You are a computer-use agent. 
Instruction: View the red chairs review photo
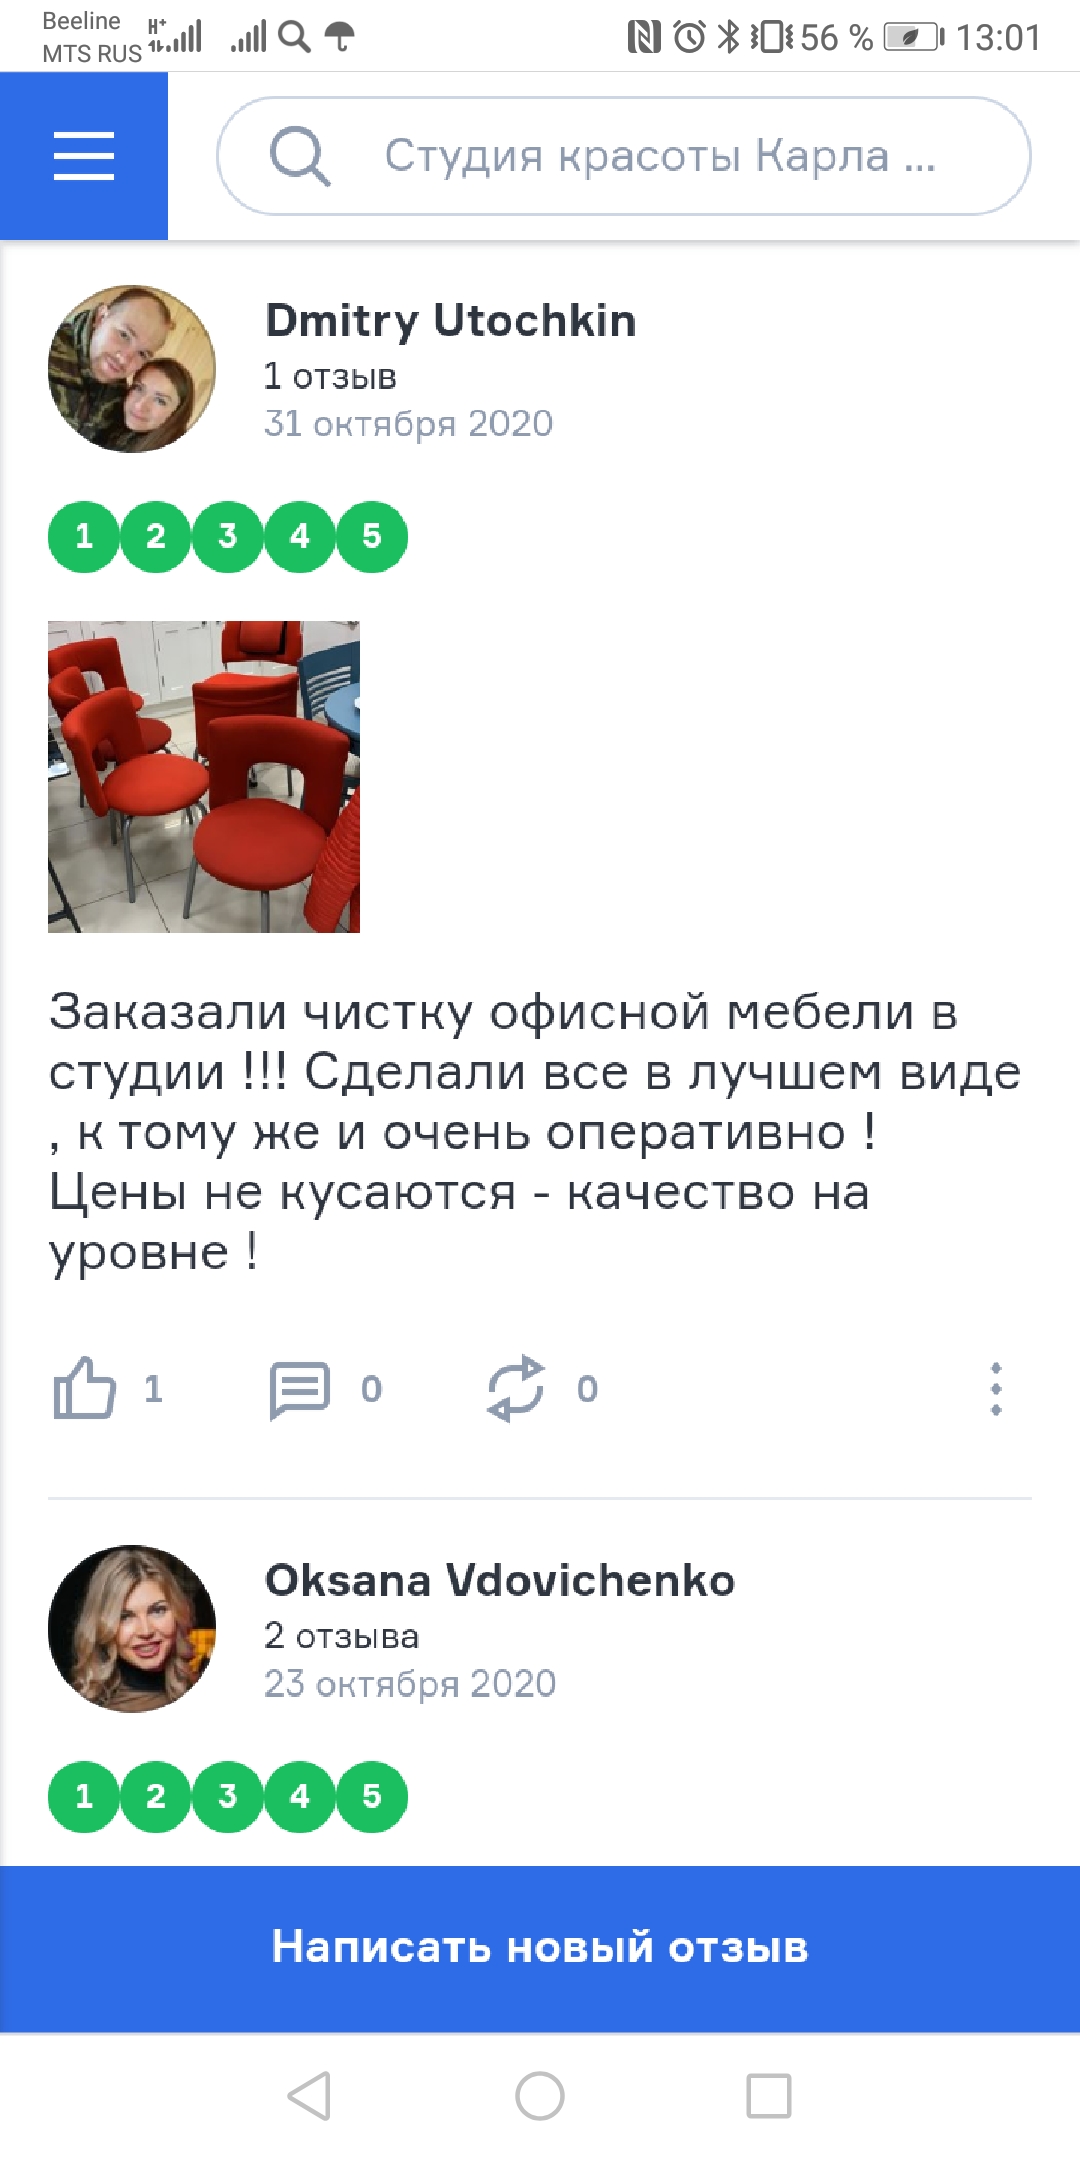coord(204,777)
